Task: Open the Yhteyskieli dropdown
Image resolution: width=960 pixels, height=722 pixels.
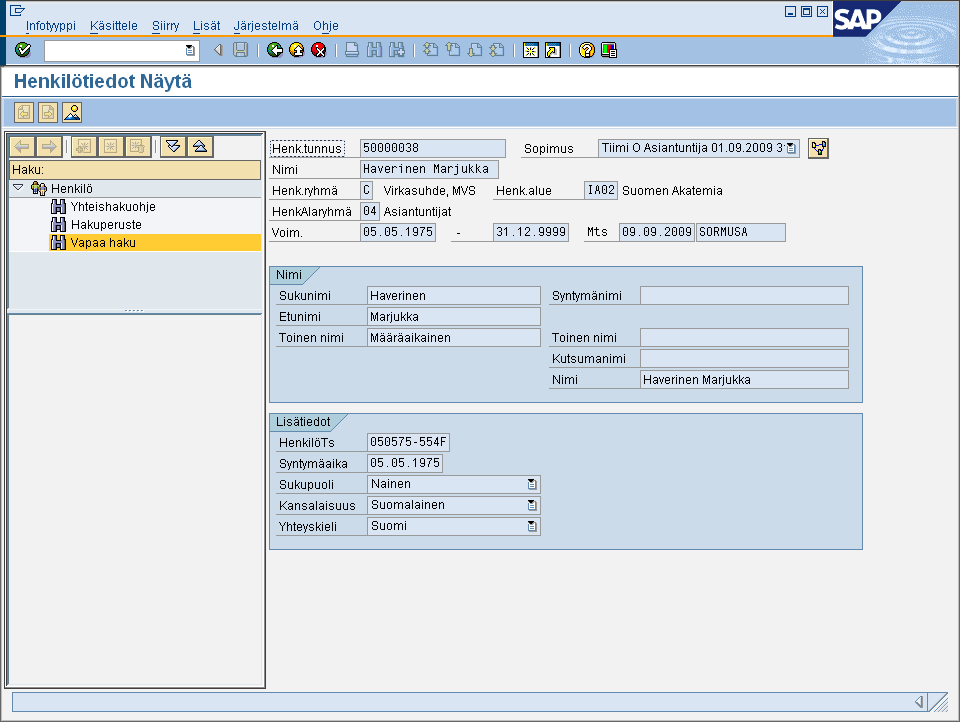Action: 532,526
